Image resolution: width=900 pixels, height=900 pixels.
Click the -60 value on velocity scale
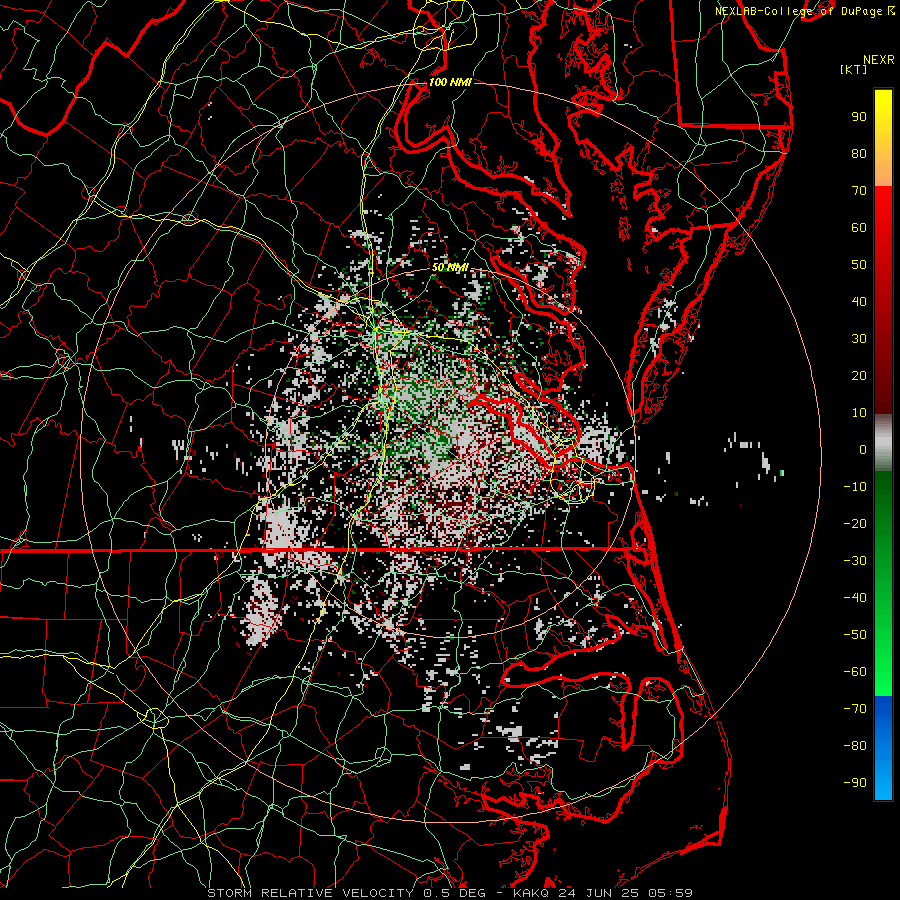[855, 672]
